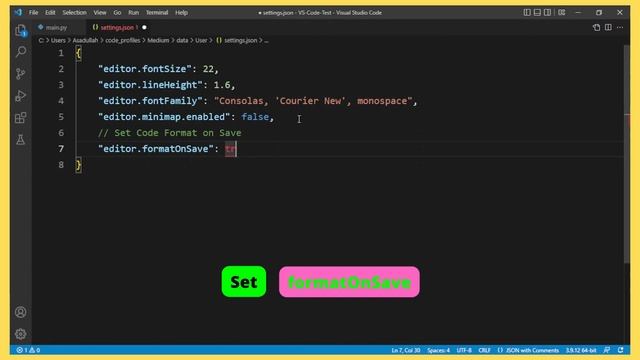Click Medium breadcrumb segment
640x360 pixels.
(x=158, y=40)
